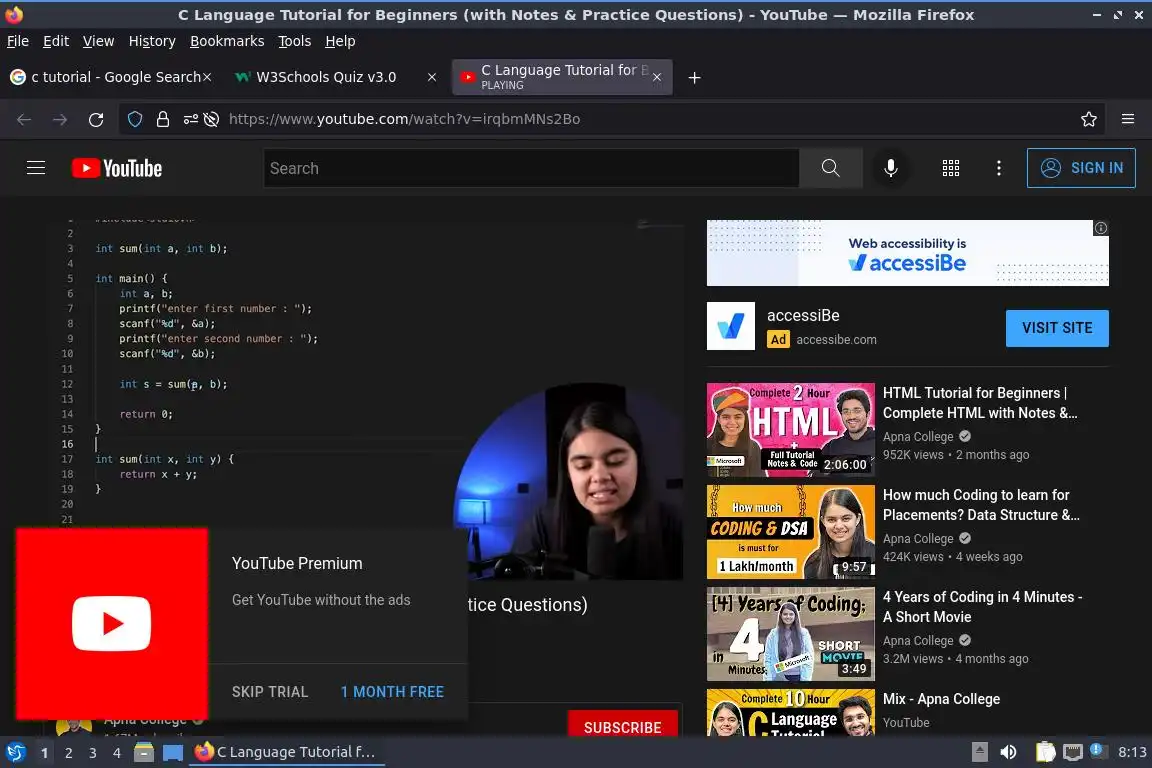
Task: Click Apna College channel under 952K views video
Action: (x=918, y=437)
